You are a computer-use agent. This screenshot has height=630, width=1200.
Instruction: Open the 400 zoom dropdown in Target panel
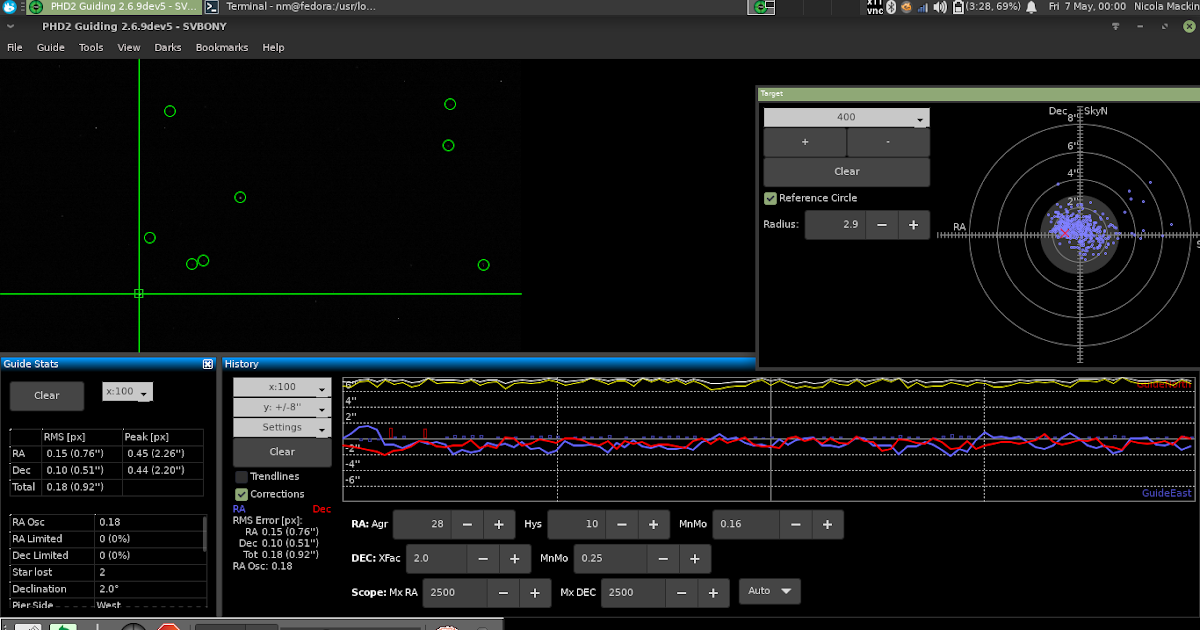pyautogui.click(x=845, y=117)
